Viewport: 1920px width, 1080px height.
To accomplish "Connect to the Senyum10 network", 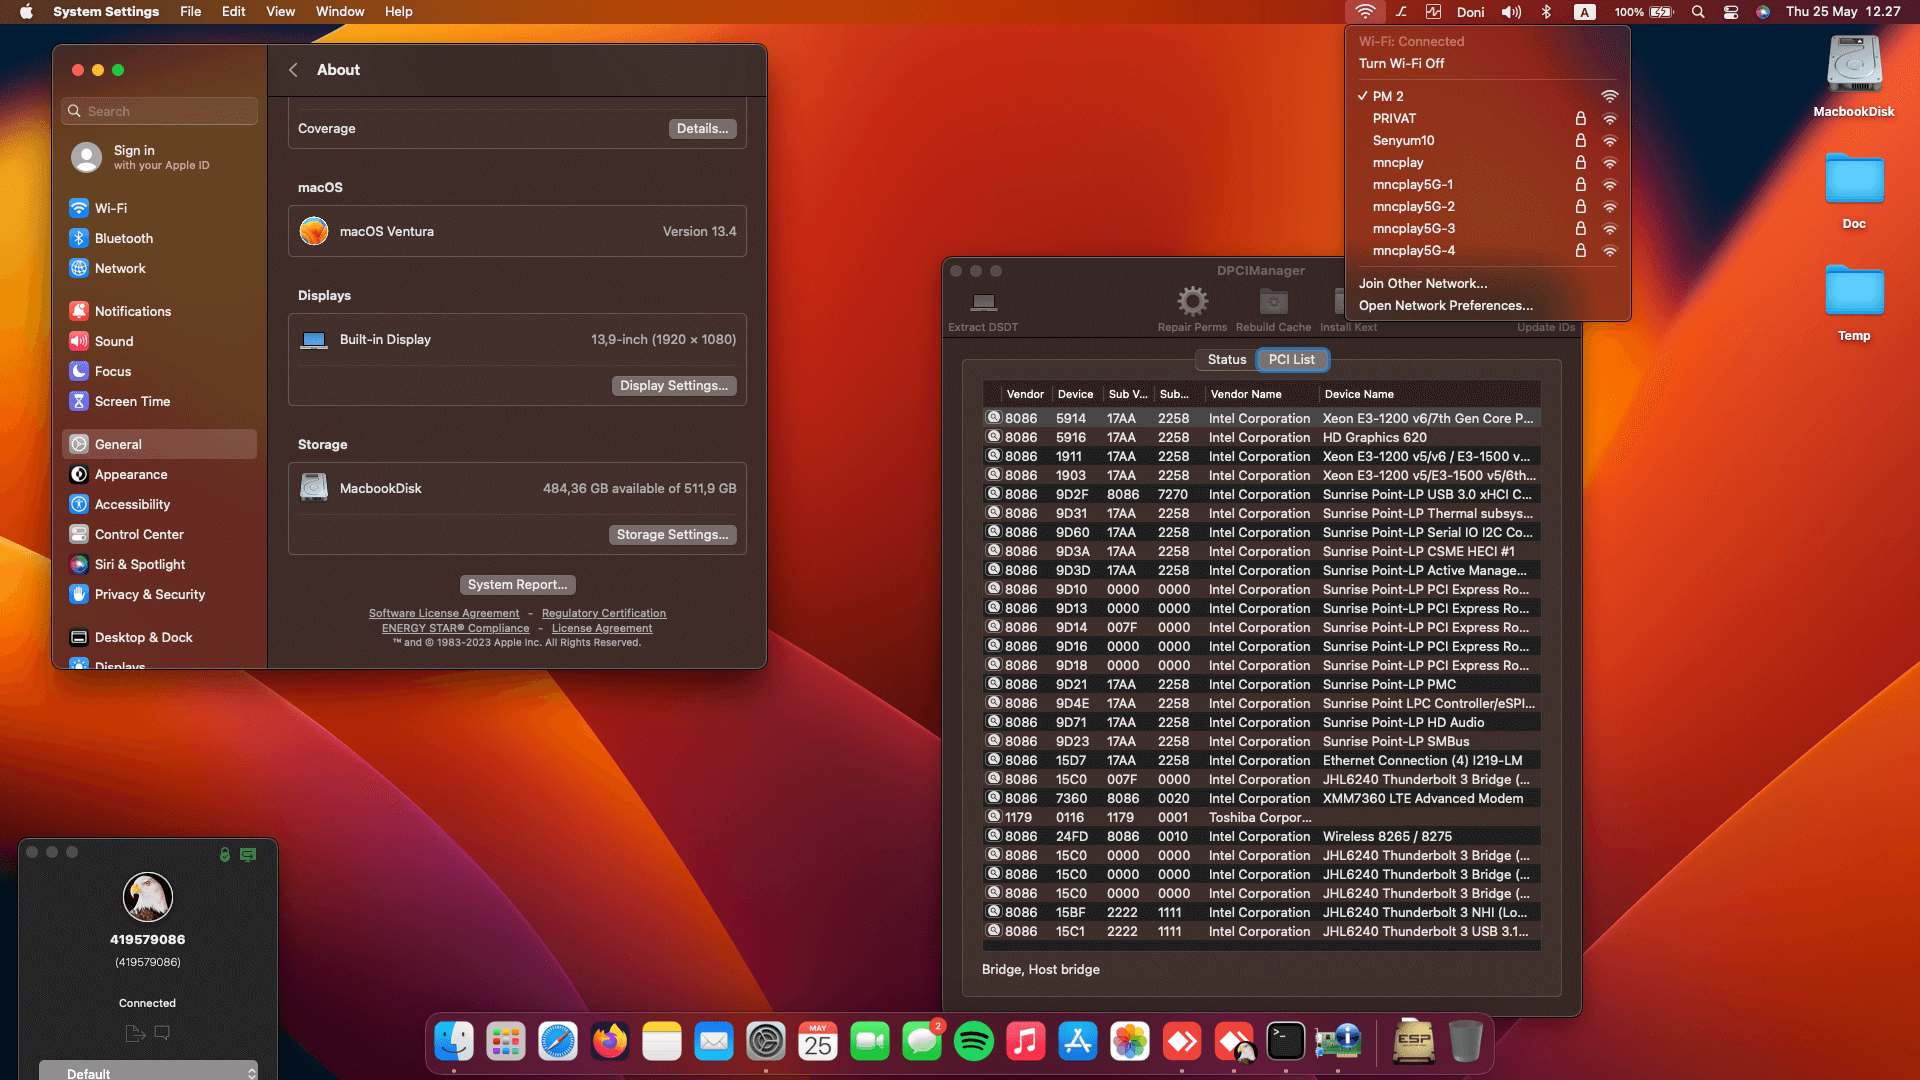I will [x=1404, y=140].
